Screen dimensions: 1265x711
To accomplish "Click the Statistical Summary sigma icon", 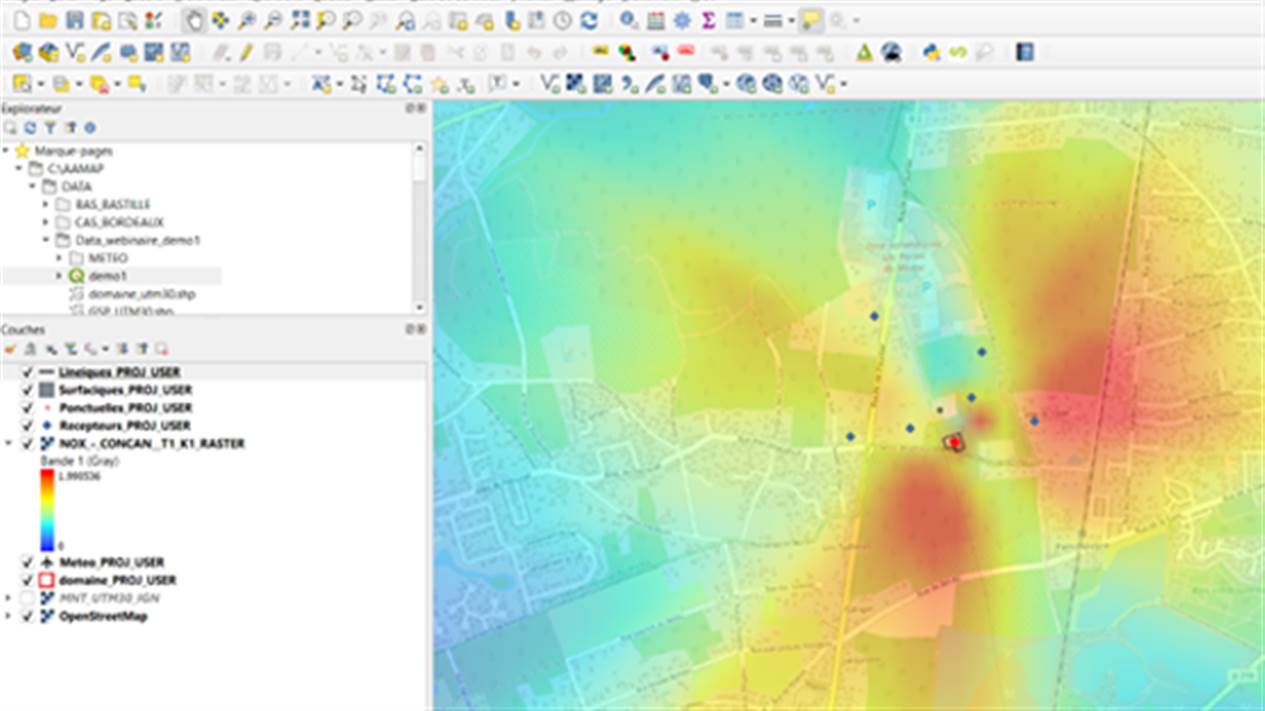I will (708, 20).
